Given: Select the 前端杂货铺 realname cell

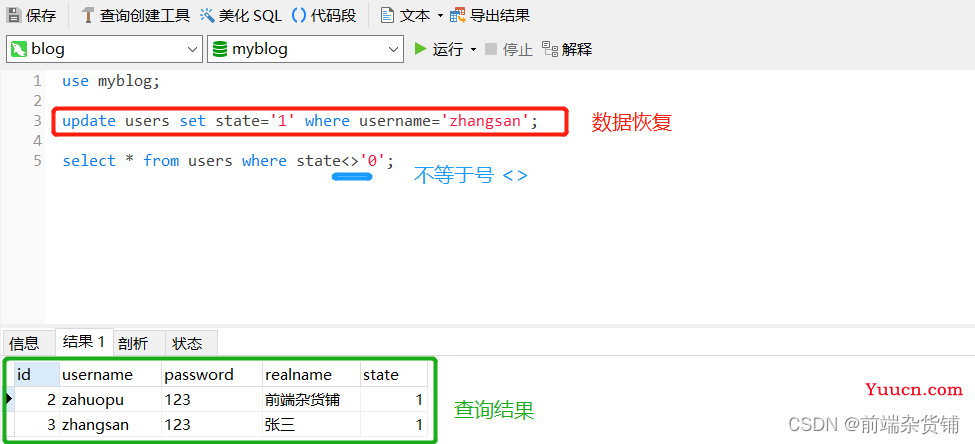Looking at the screenshot, I should pos(312,399).
